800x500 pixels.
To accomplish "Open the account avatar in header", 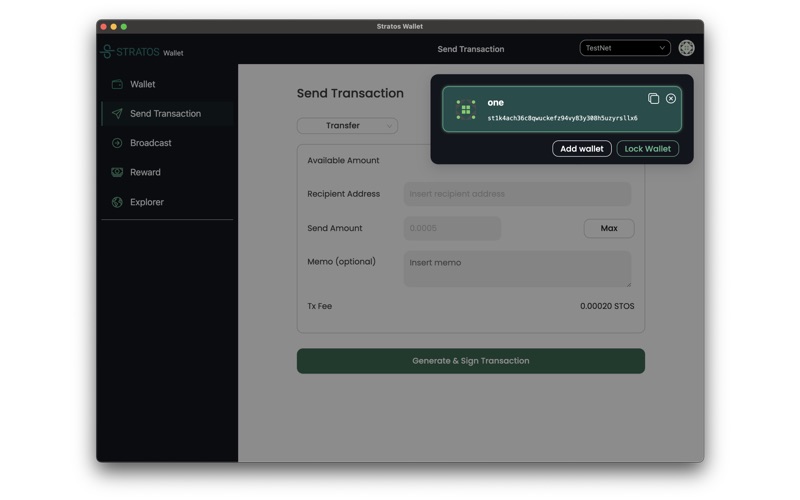I will [x=686, y=48].
